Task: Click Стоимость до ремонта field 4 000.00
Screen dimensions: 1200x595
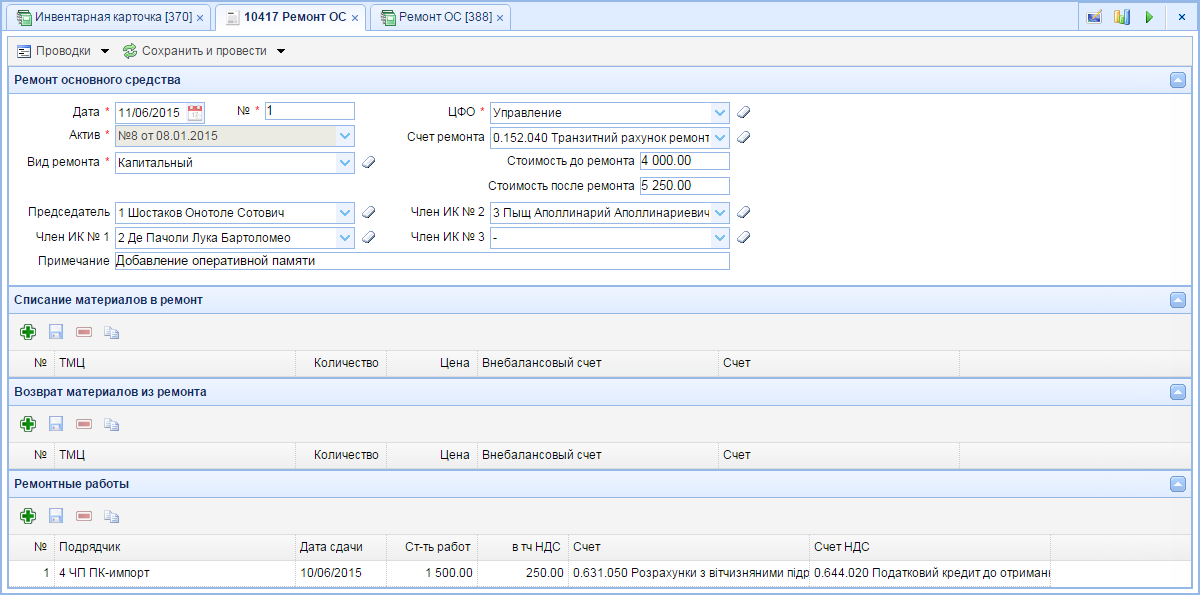Action: 684,161
